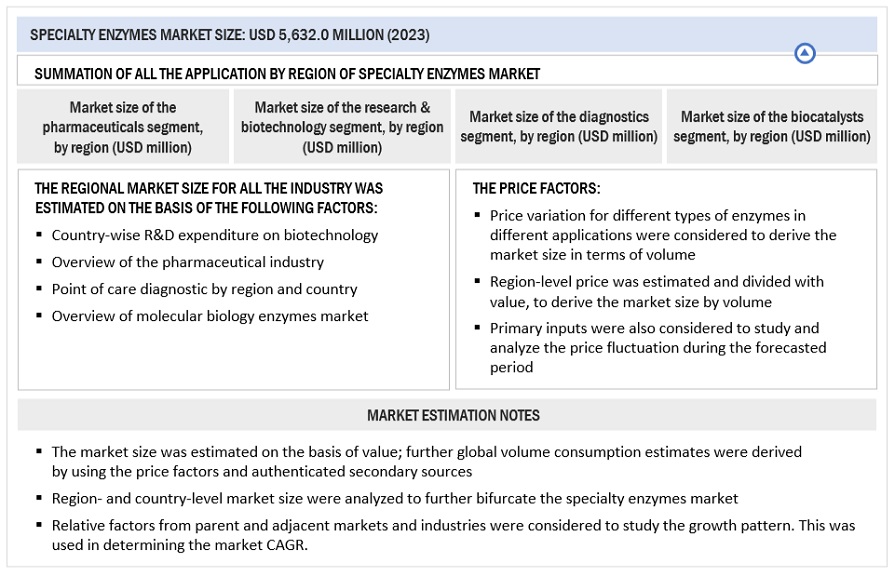Viewport: 895px width, 576px height.
Task: Open the pharmaceuticals segment market size box
Action: point(123,127)
